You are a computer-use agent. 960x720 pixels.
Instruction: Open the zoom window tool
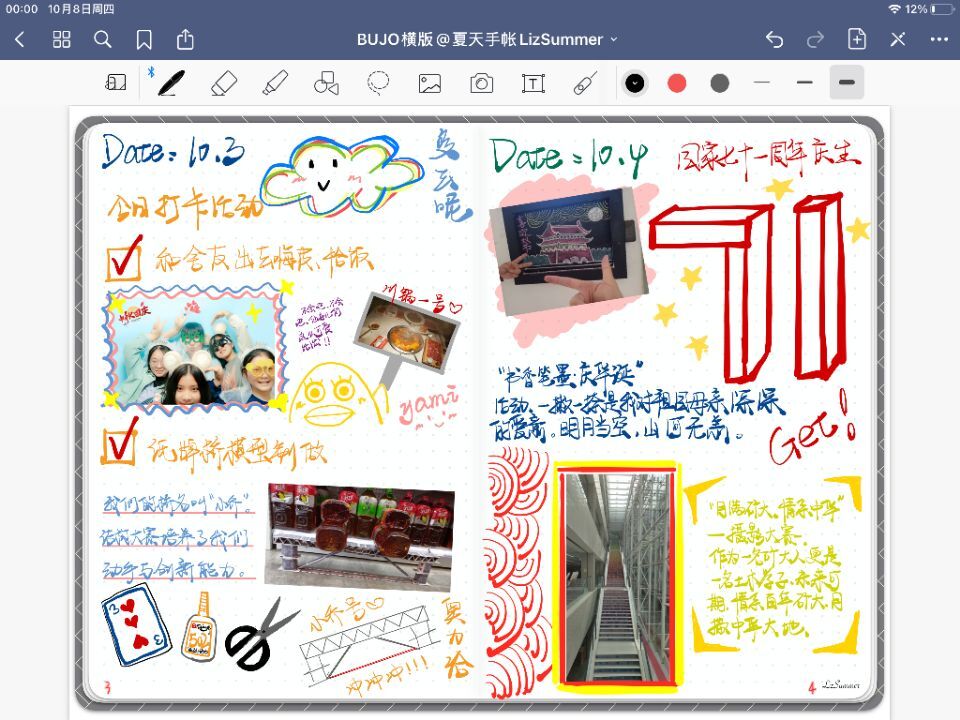[116, 83]
